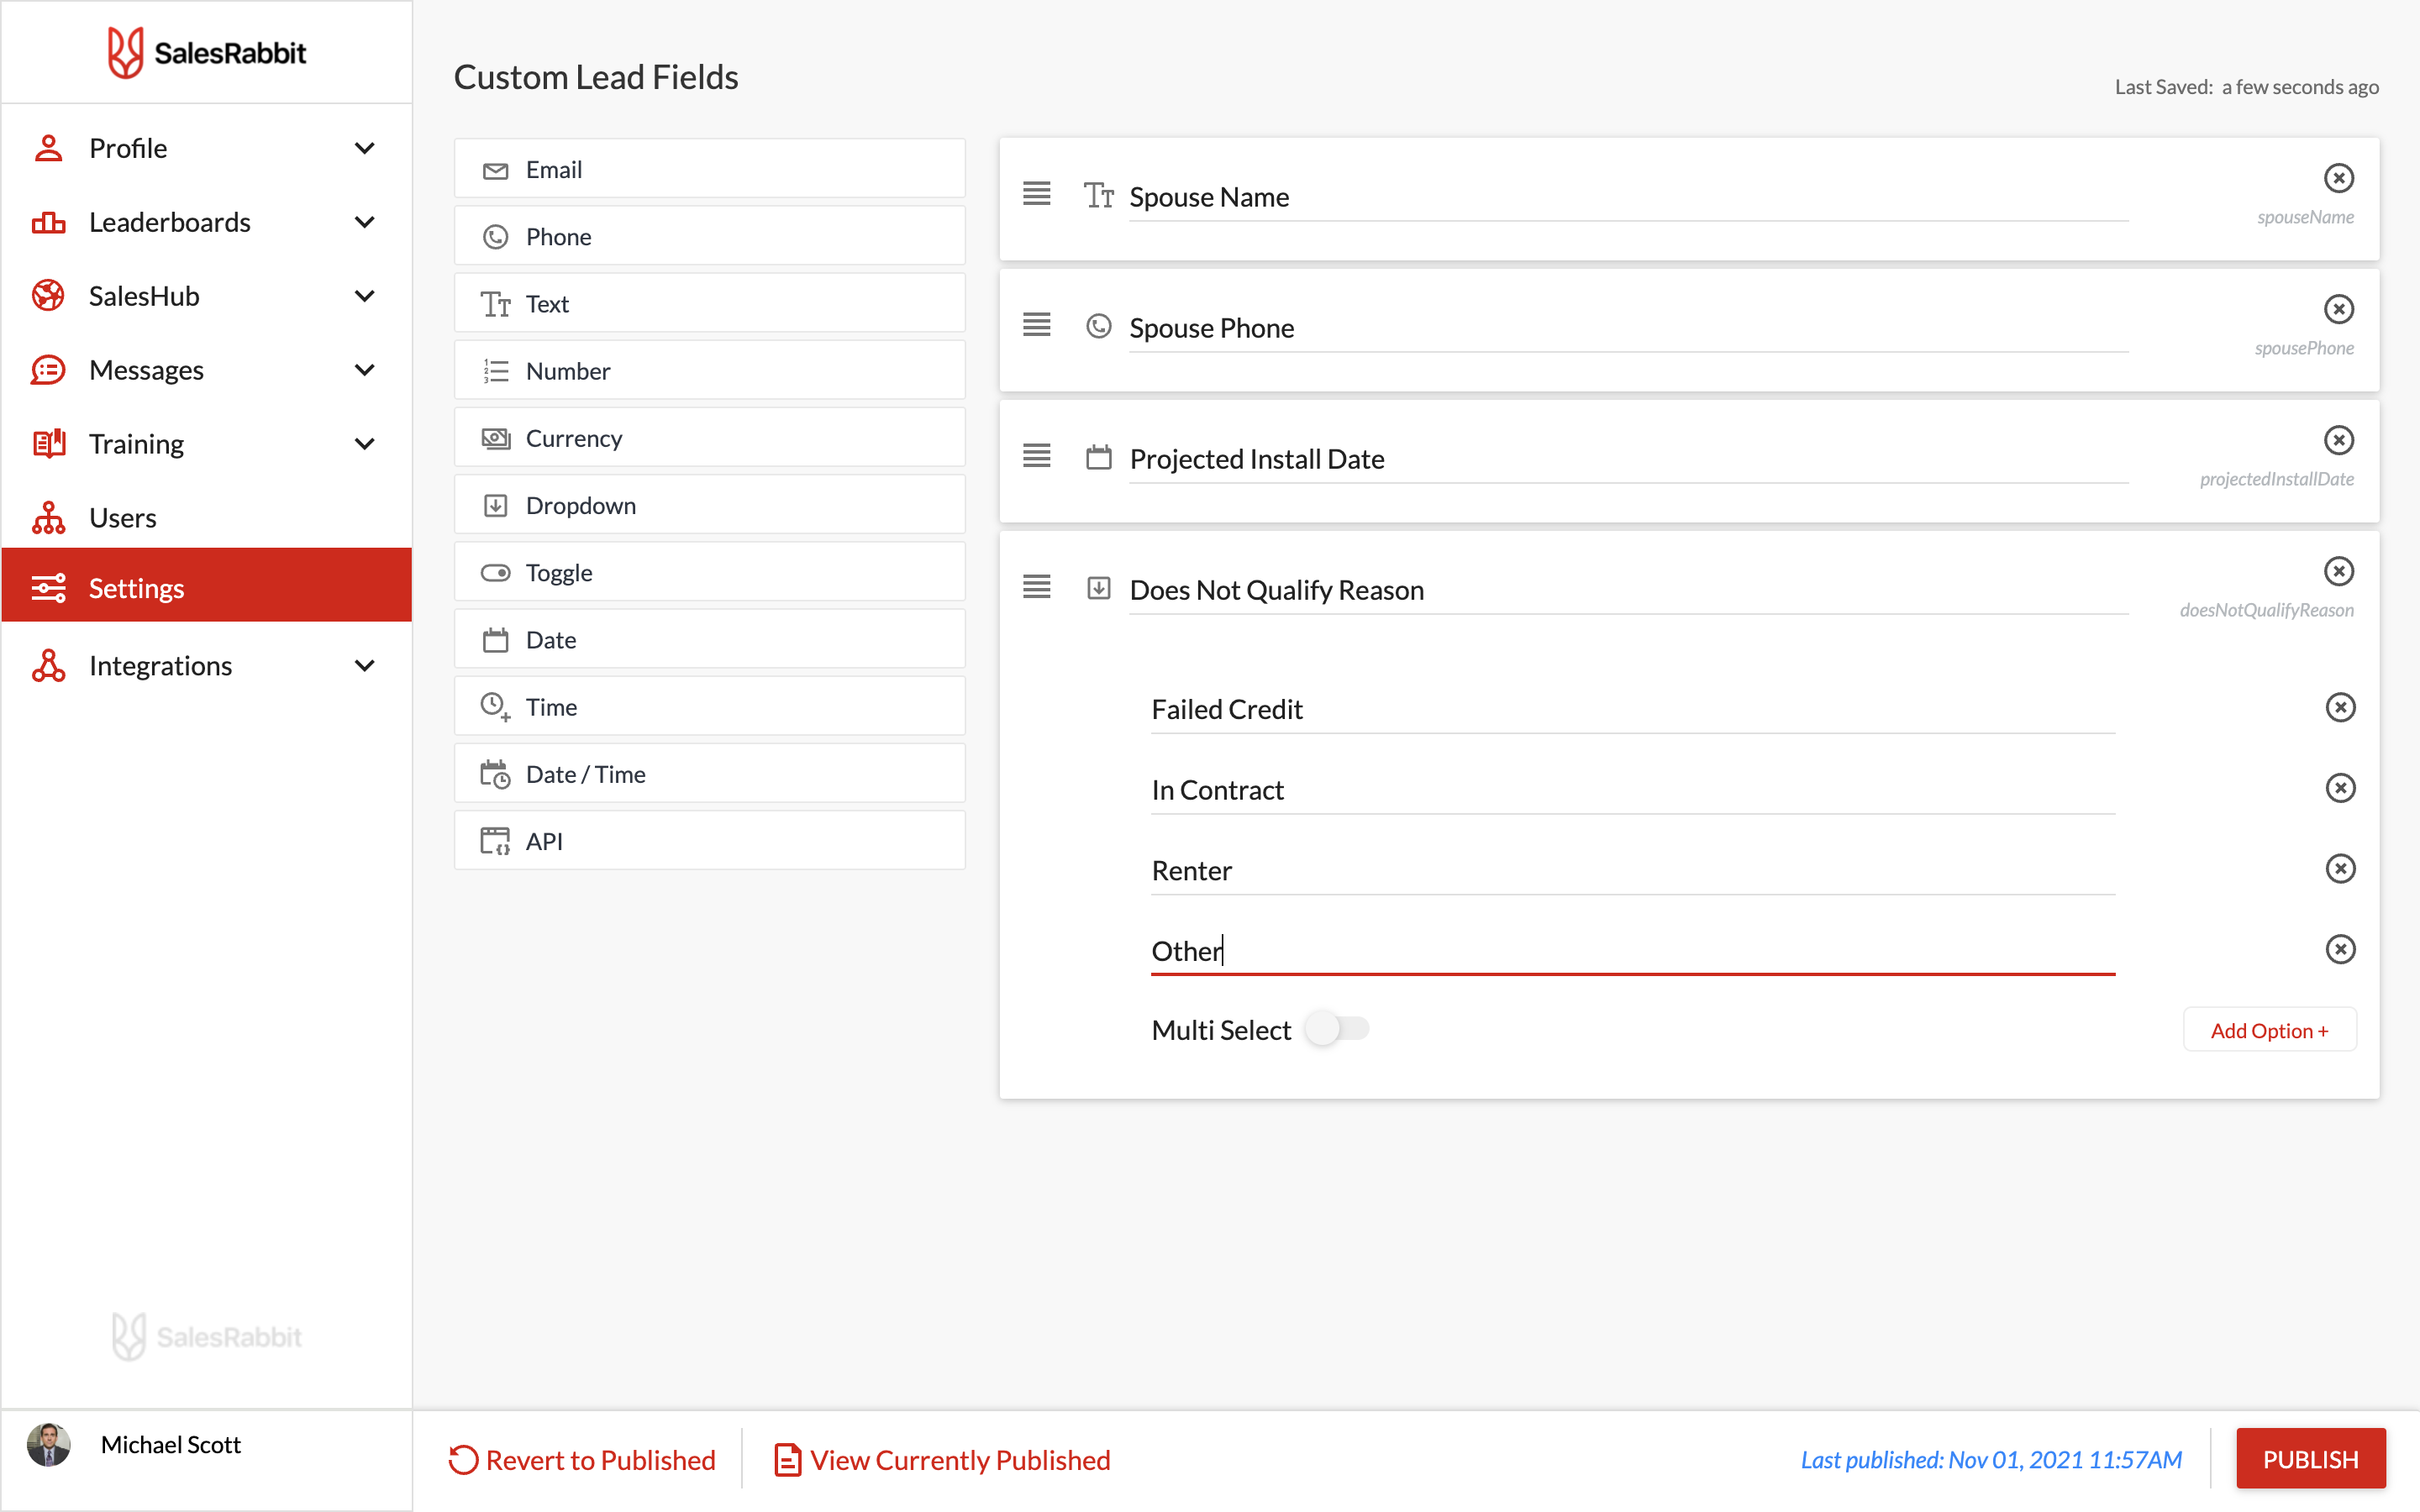
Task: Grab the Spouse Phone drag handle
Action: coord(1037,325)
